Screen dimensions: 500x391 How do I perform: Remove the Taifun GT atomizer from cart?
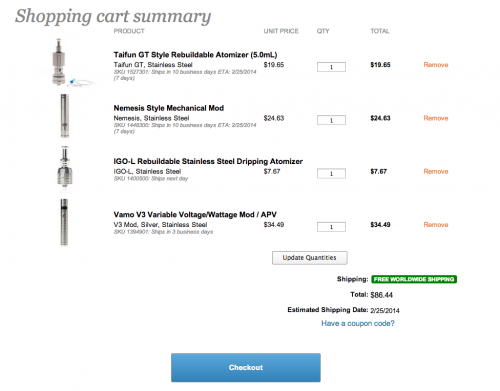click(x=436, y=65)
